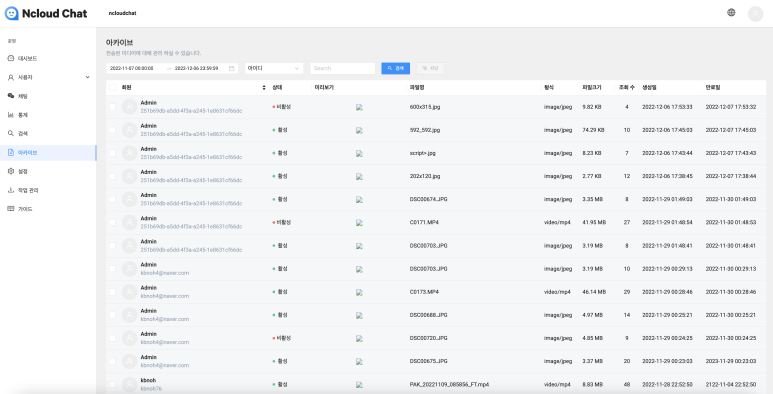
Task: Check the box for the DSC00720.JPG row
Action: click(112, 338)
